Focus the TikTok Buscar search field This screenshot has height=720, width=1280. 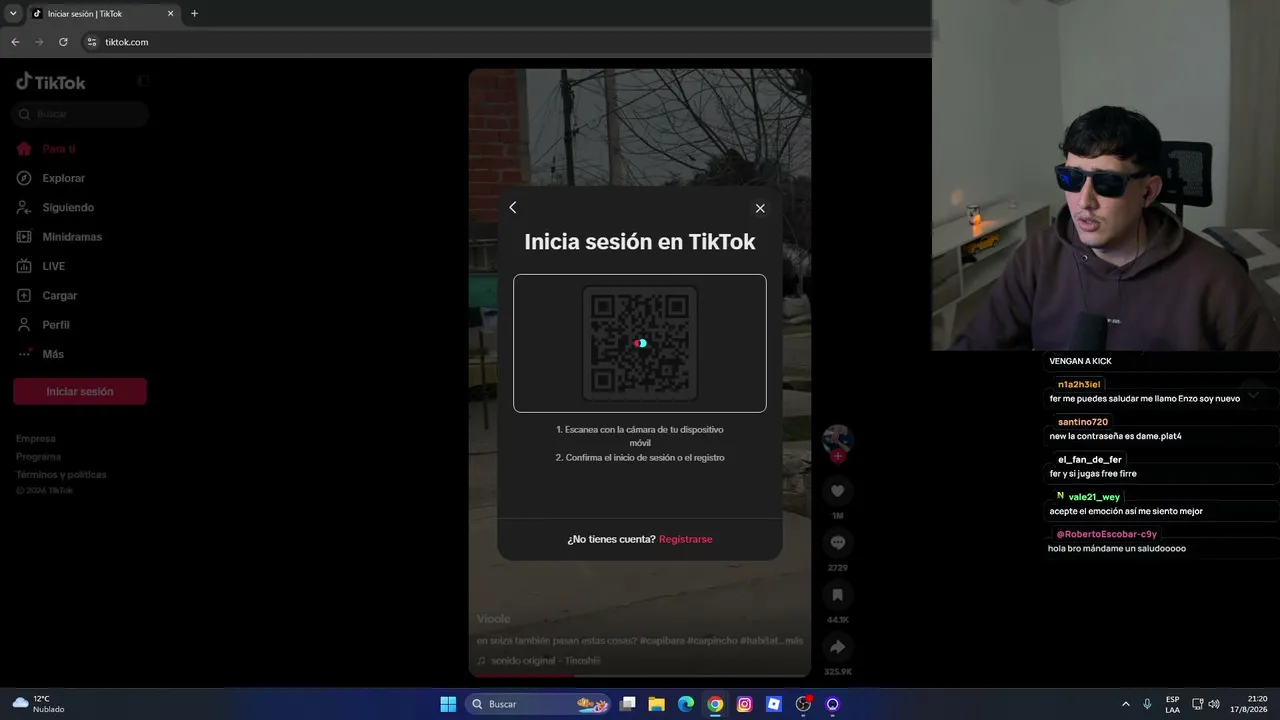coord(81,114)
